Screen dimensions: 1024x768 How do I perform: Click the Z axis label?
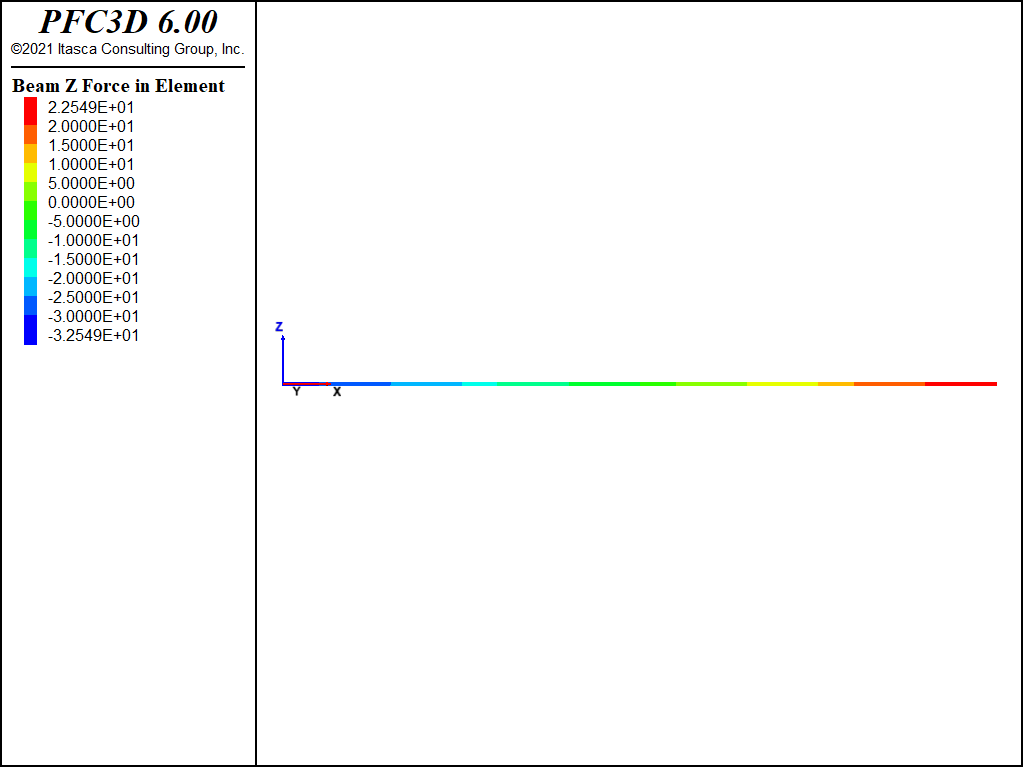click(279, 327)
